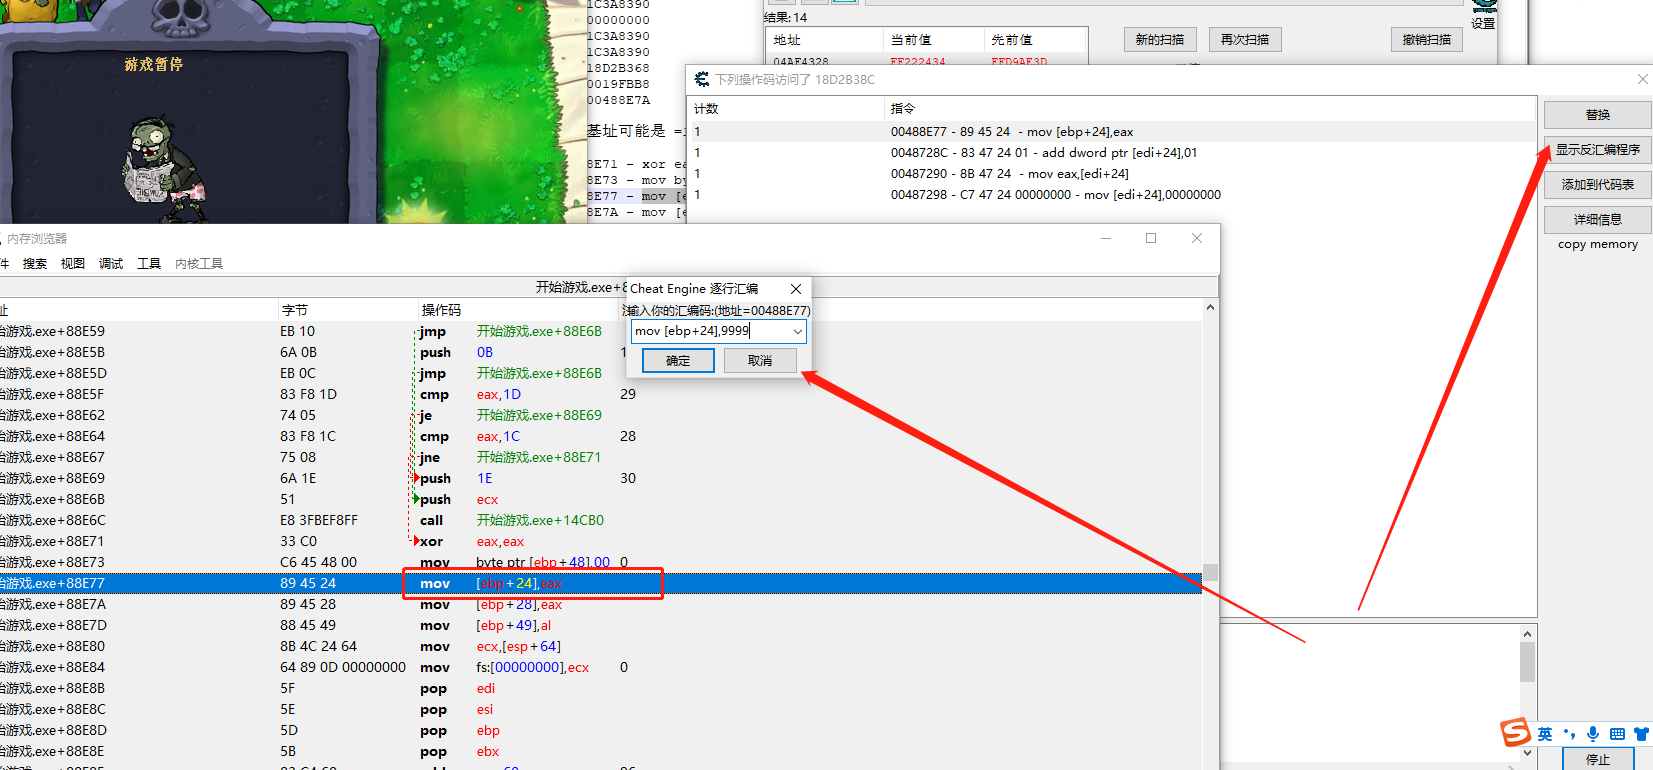Click the 停止 button
1653x770 pixels.
[x=1598, y=759]
